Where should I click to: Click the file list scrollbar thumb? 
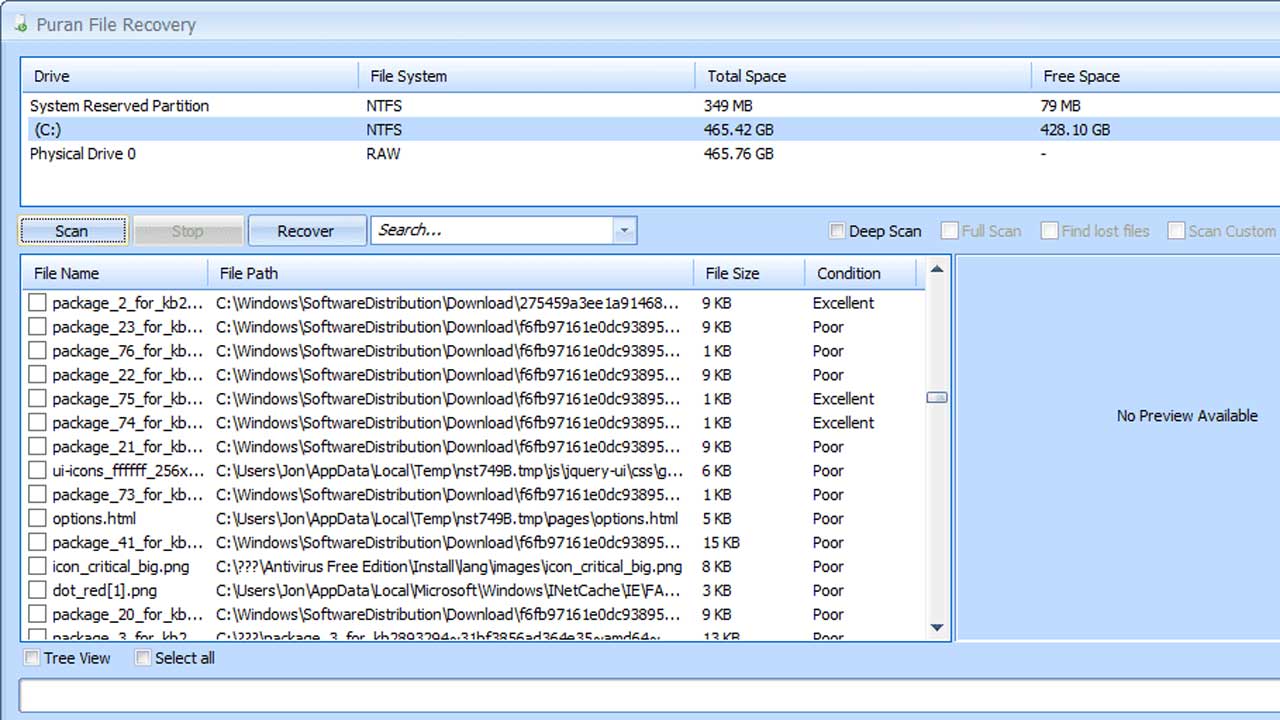pos(937,398)
